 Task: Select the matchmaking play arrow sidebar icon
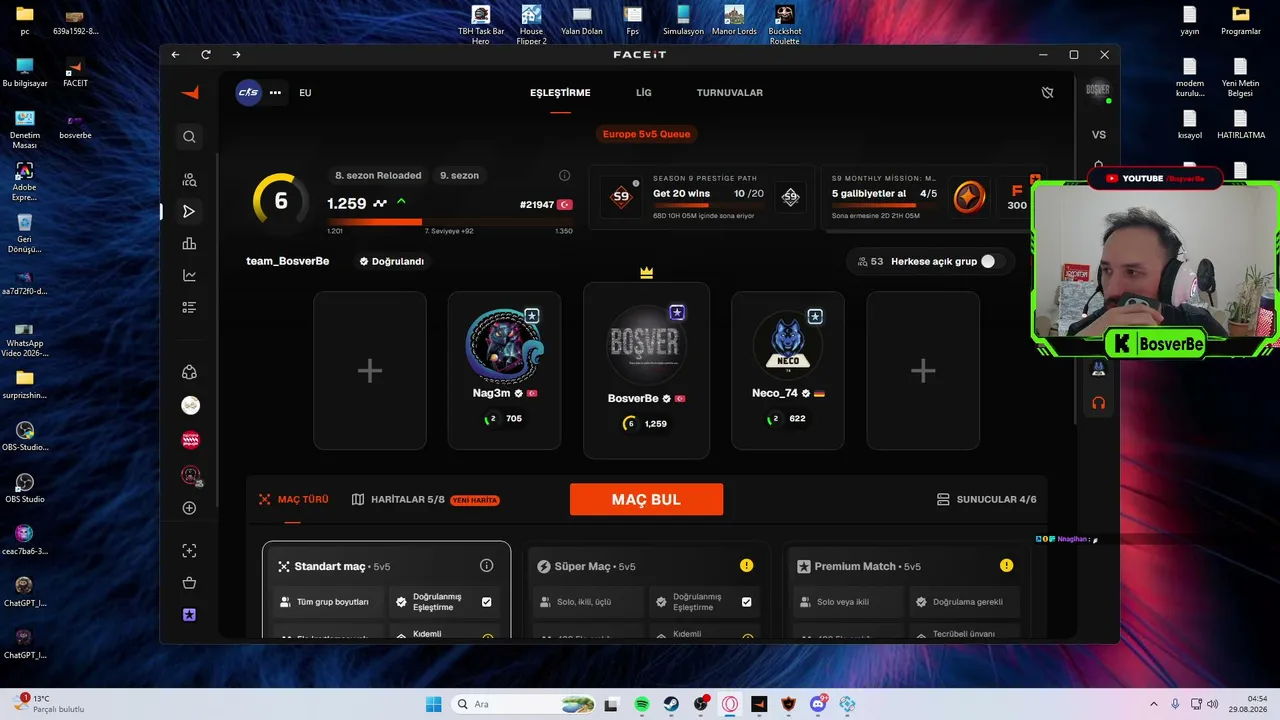click(189, 211)
